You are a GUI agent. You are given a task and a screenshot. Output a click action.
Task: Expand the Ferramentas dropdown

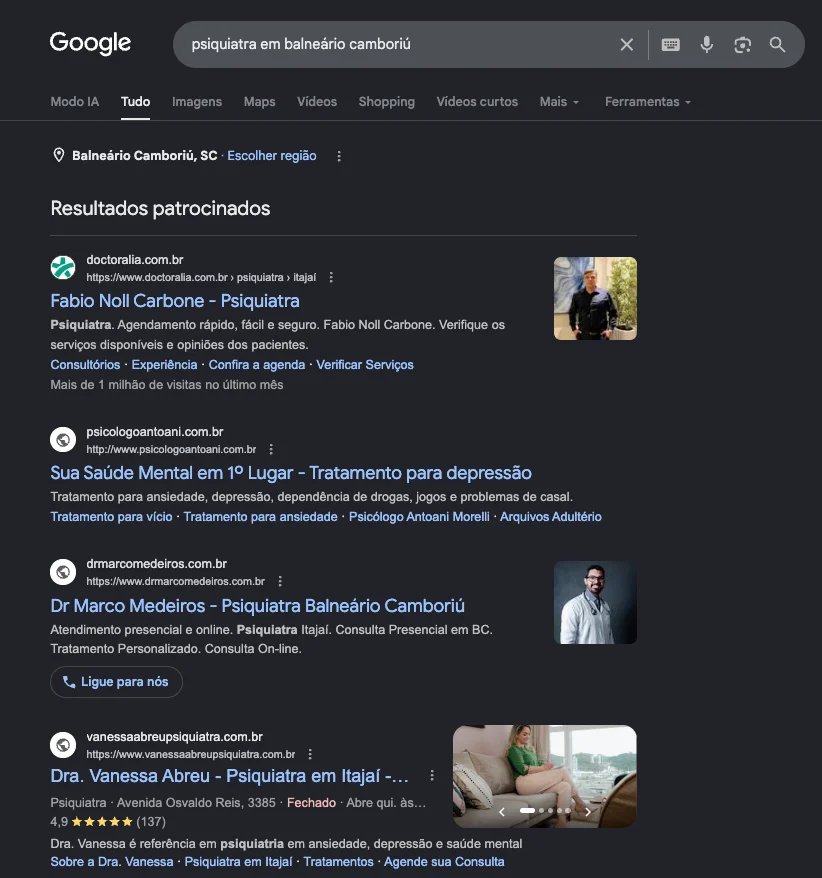[648, 102]
